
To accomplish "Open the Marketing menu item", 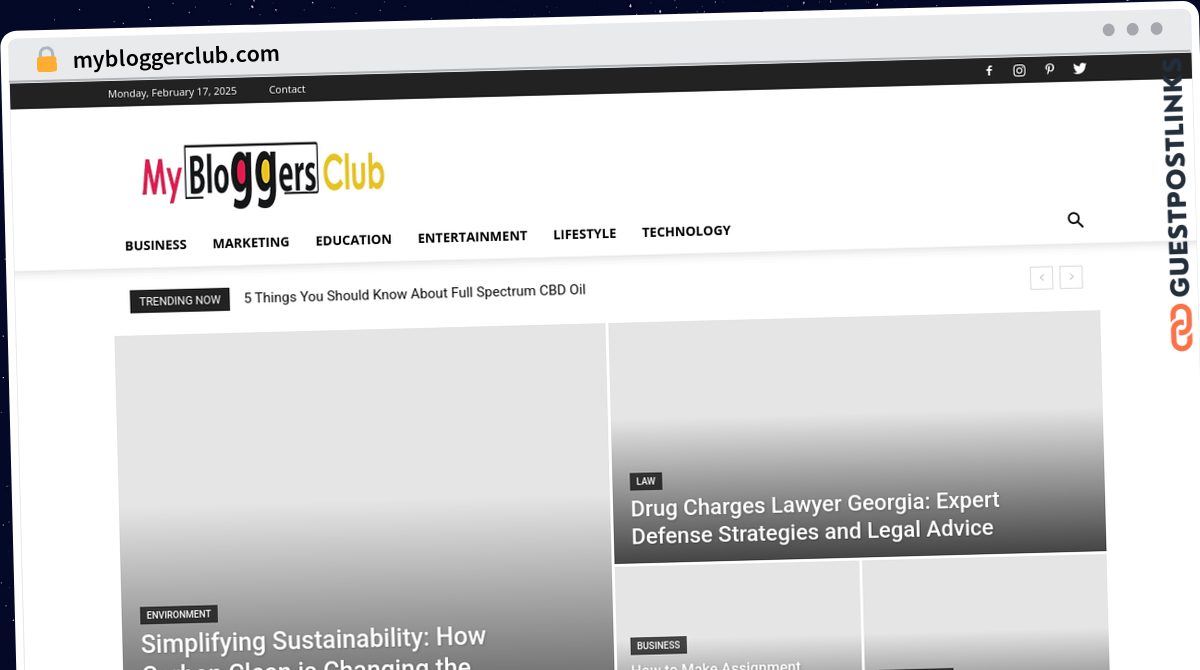I will [251, 242].
